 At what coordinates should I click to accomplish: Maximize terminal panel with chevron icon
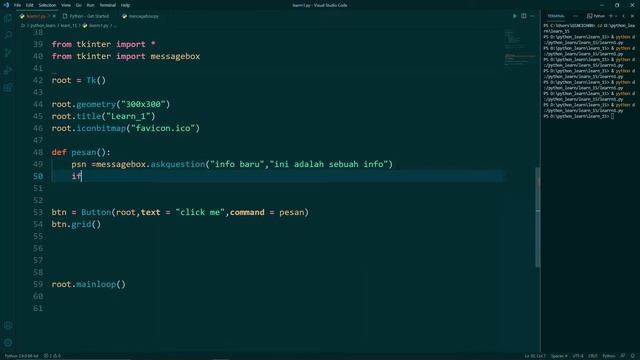[x=623, y=16]
